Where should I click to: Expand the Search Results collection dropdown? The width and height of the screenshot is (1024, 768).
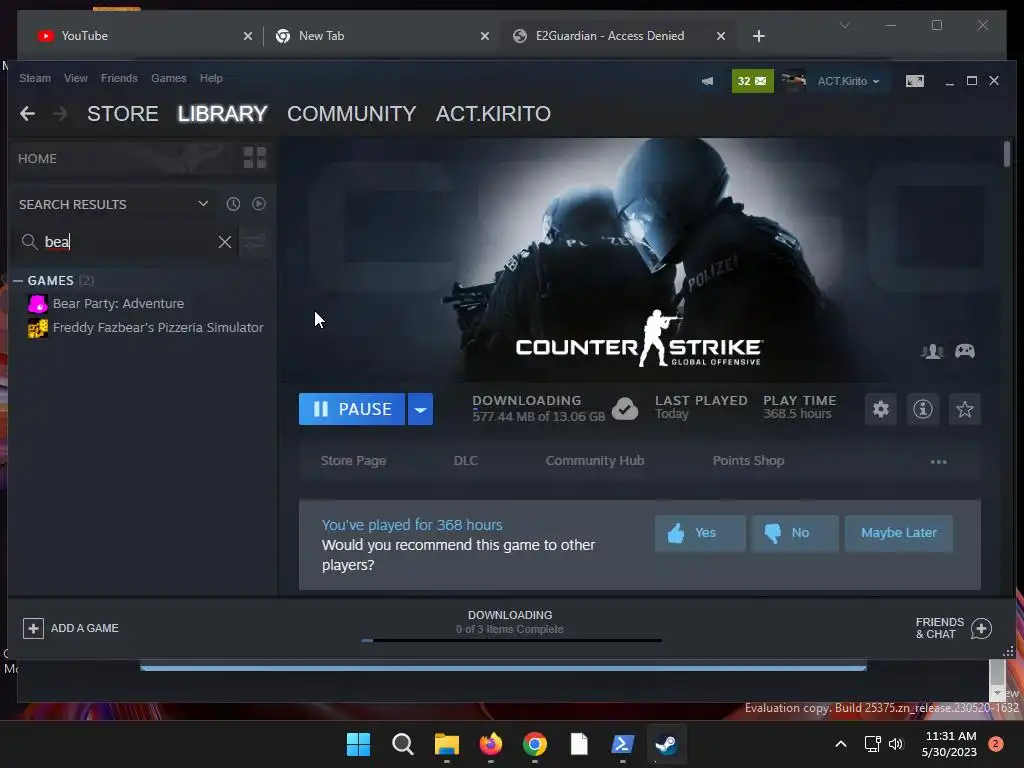[203, 204]
